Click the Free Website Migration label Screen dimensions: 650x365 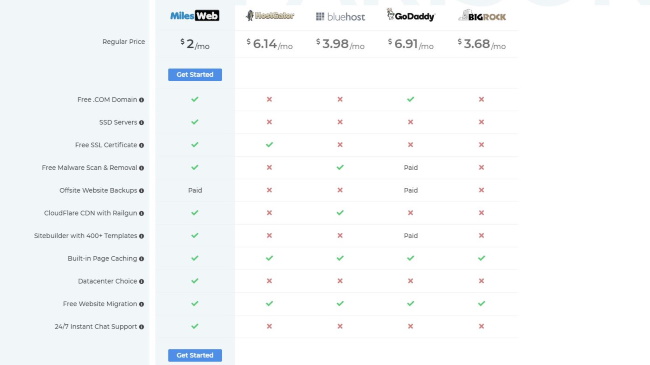[x=100, y=304]
